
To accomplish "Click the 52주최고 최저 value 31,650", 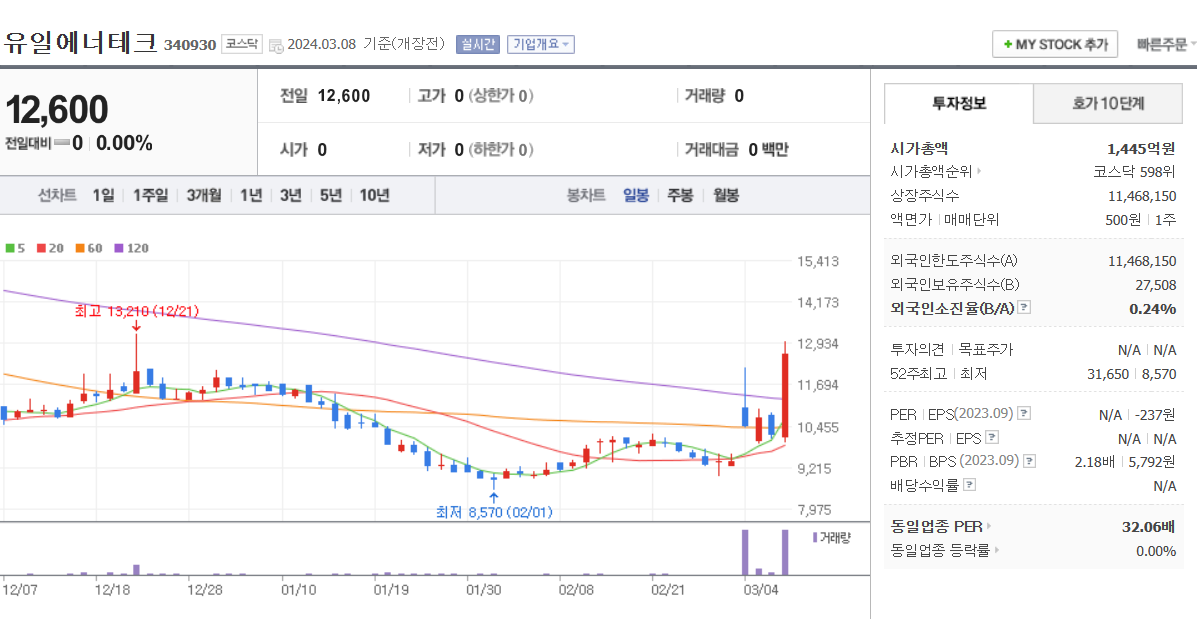I will 1108,374.
